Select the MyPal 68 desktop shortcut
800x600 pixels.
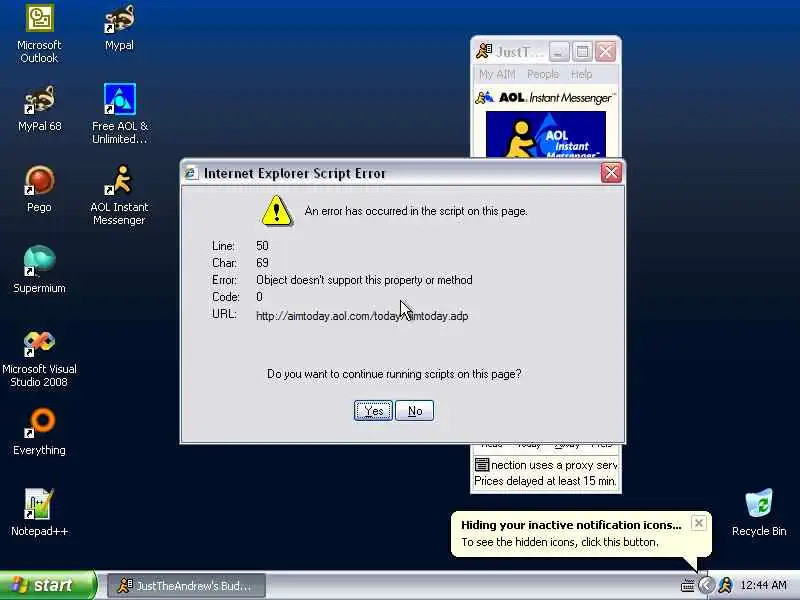pyautogui.click(x=39, y=109)
